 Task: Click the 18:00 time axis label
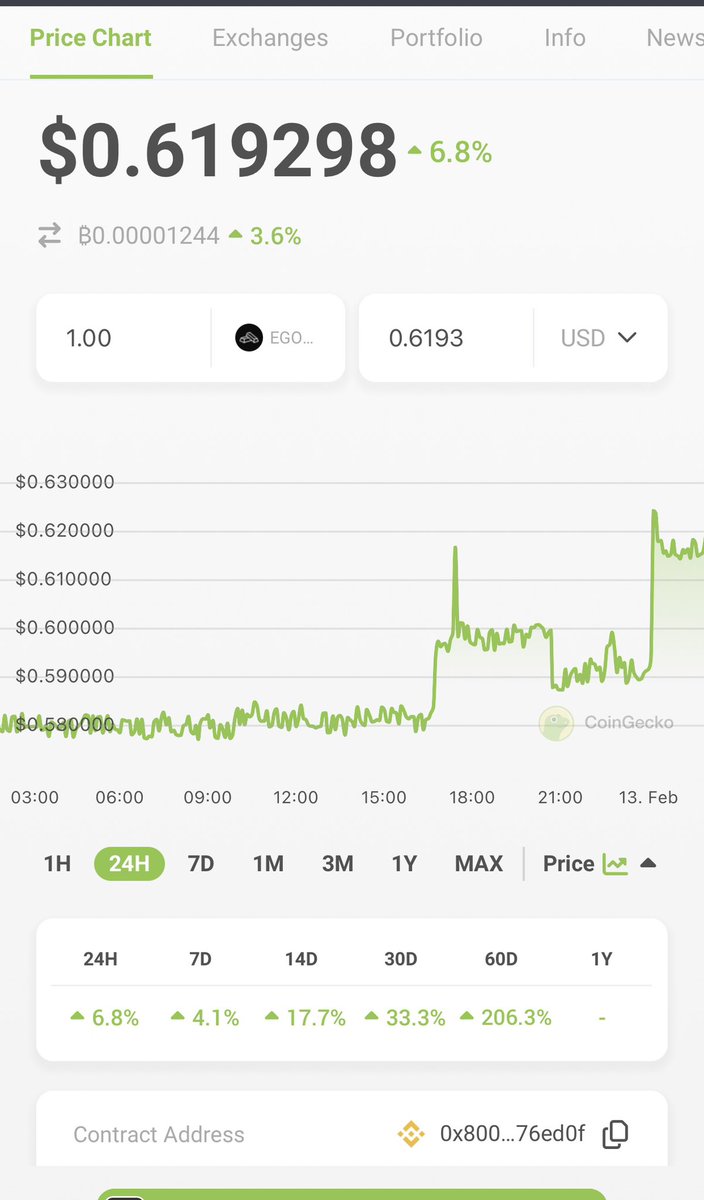[x=471, y=797]
